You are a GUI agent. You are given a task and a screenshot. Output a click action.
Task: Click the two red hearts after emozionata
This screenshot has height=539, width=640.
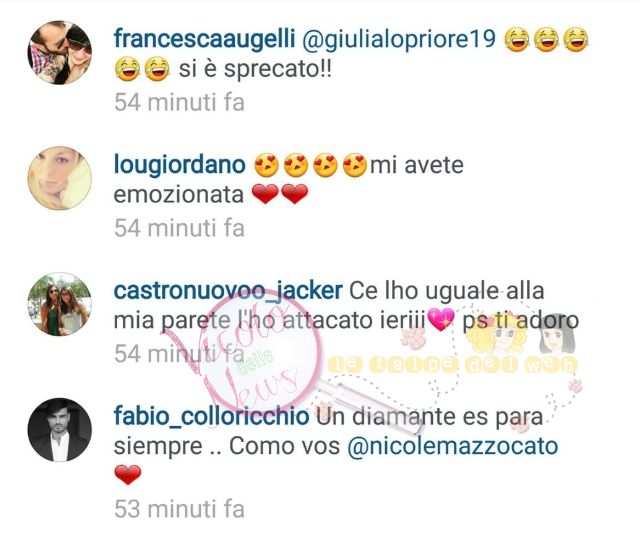pyautogui.click(x=280, y=194)
